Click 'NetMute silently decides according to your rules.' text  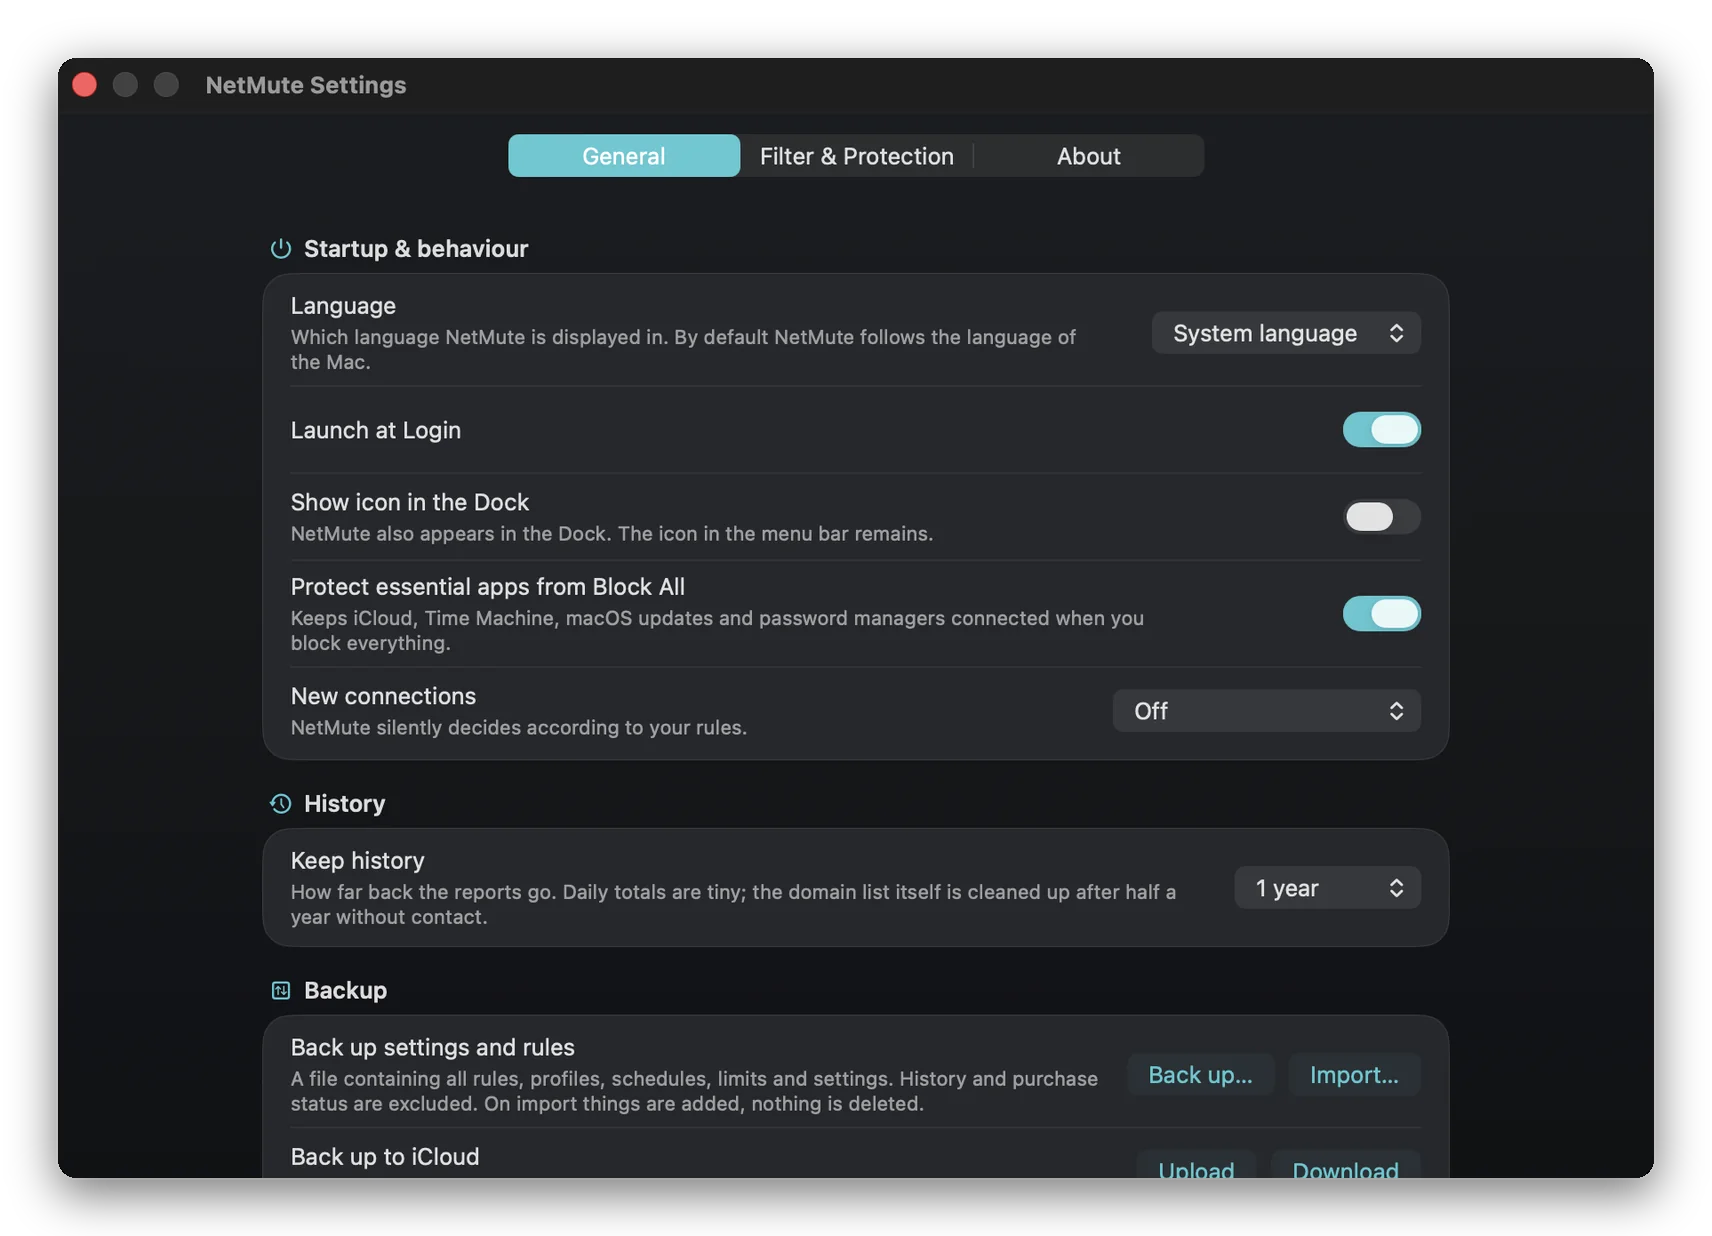[519, 728]
